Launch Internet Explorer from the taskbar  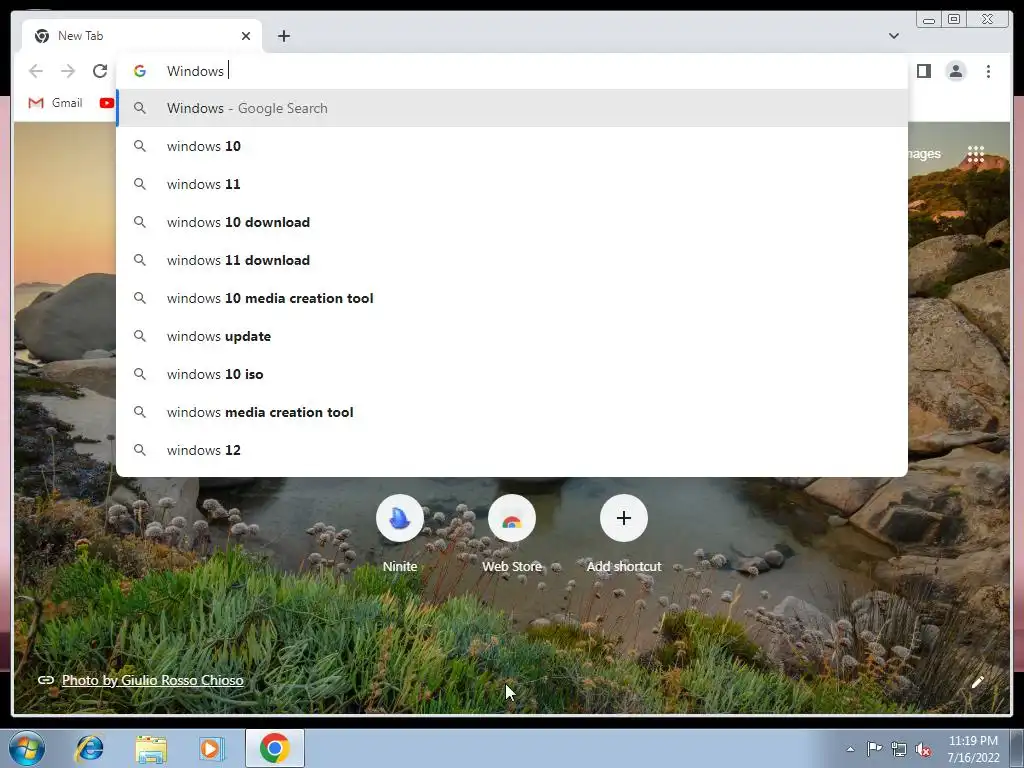[89, 748]
